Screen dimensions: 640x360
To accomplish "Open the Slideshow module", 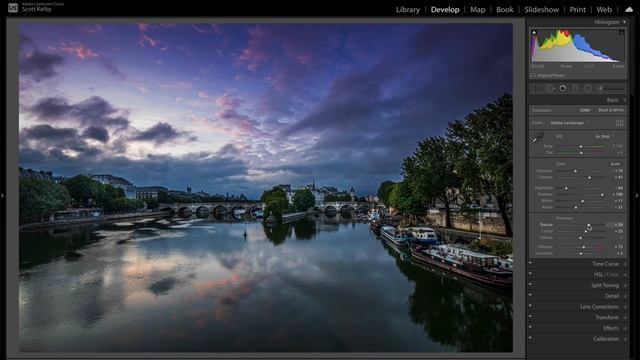I will (x=542, y=9).
